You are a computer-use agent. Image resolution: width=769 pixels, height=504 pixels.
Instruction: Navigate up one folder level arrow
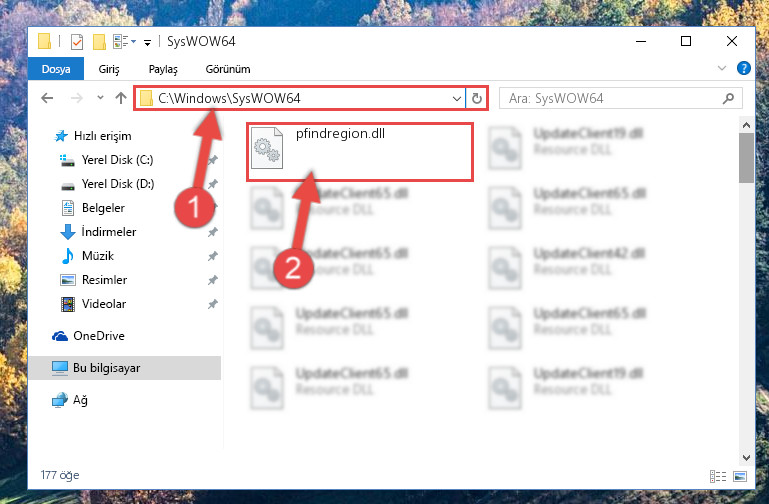point(121,99)
